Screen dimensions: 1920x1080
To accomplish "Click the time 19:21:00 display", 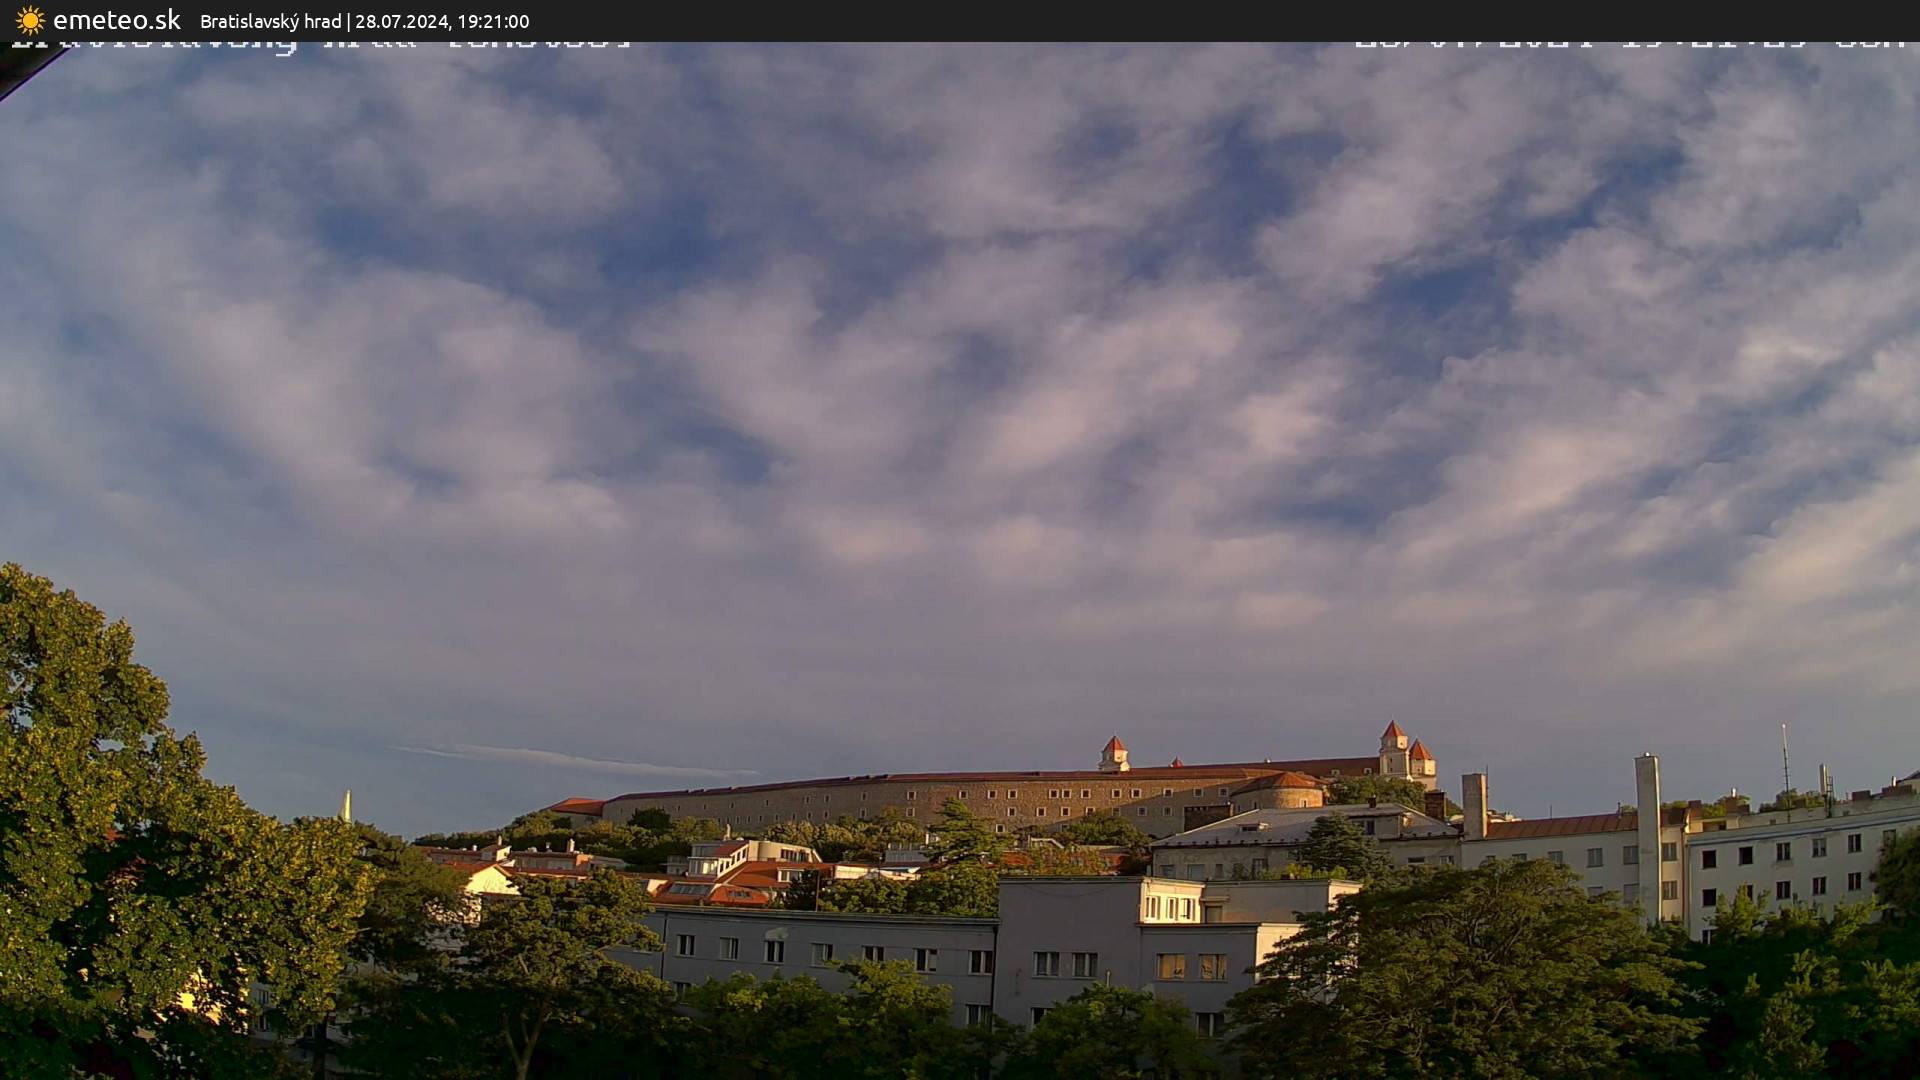I will tap(492, 21).
